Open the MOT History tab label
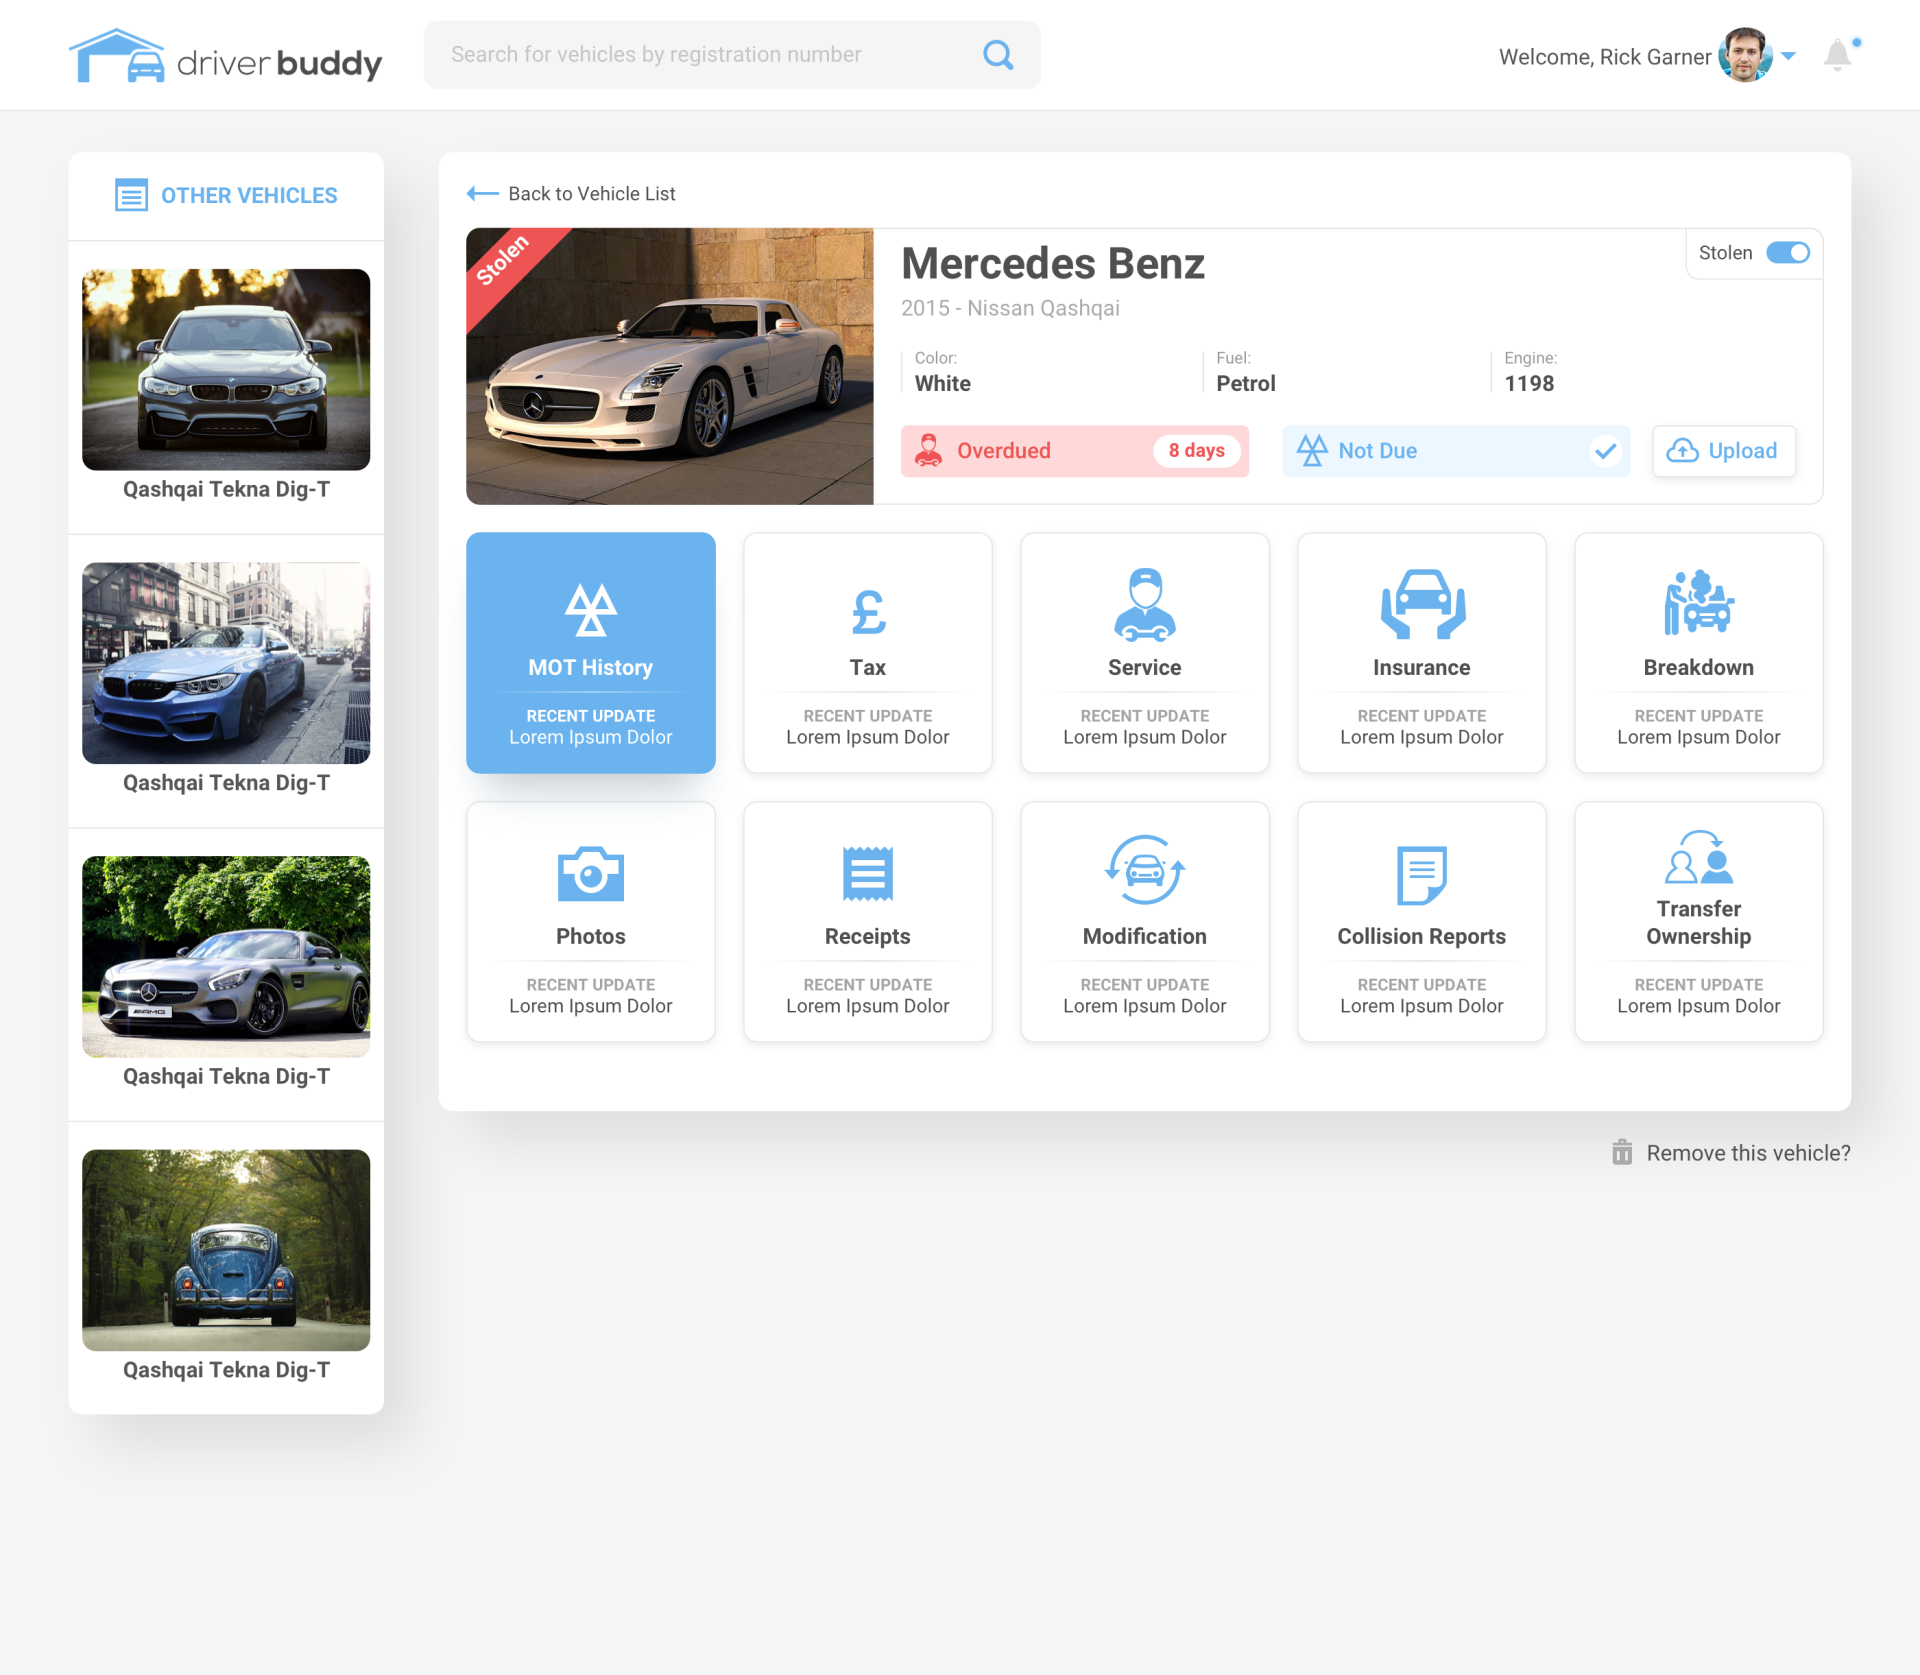1920x1675 pixels. point(591,667)
